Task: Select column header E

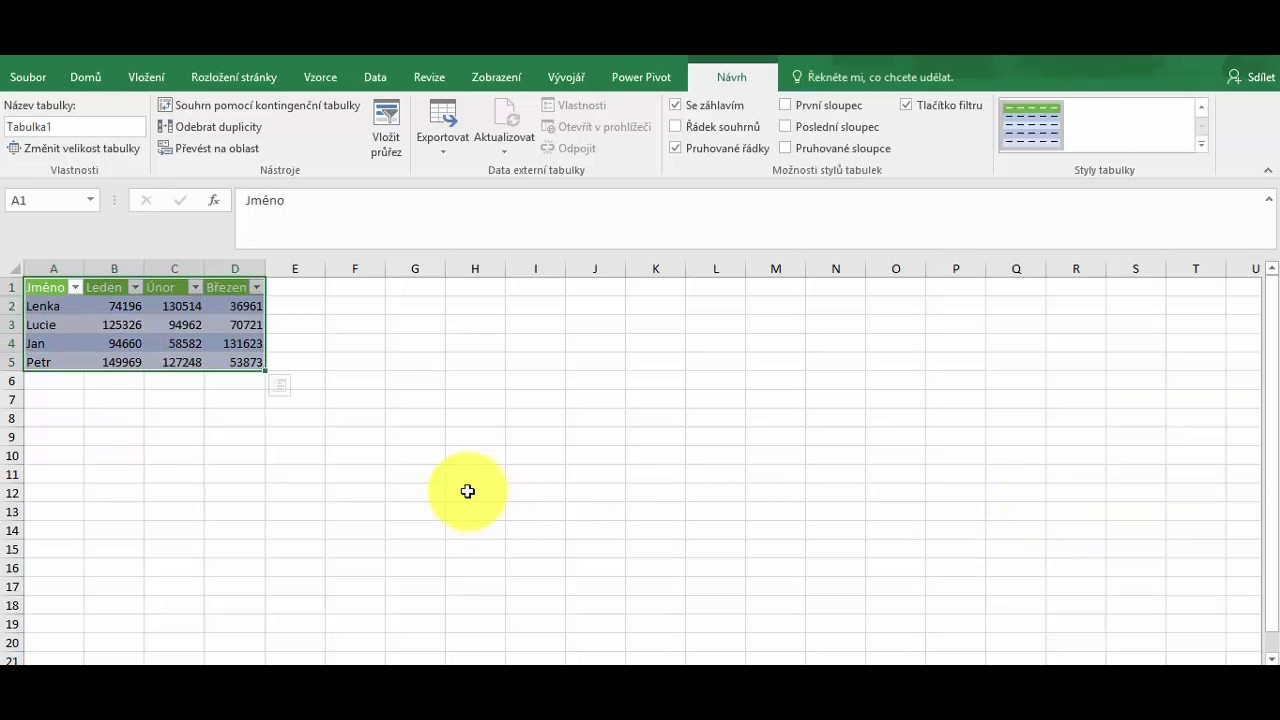Action: tap(295, 269)
